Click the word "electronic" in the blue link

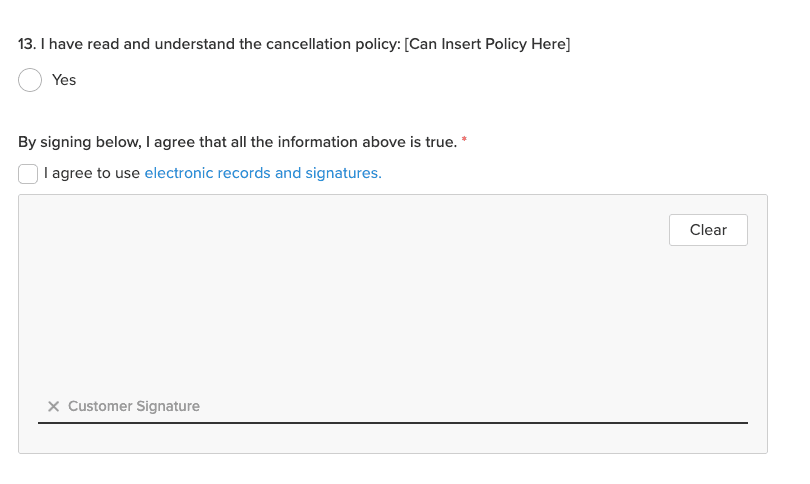tap(178, 173)
